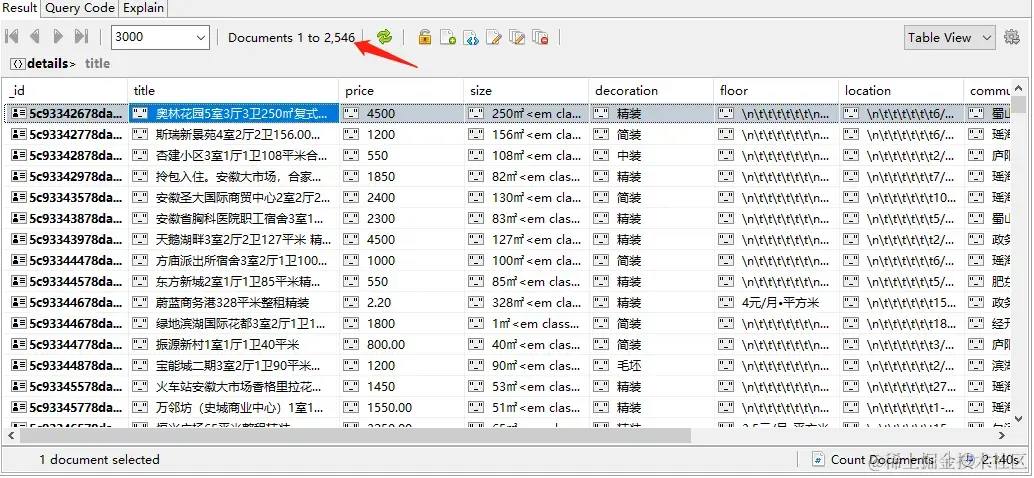Screen dimensions: 1034x478
Task: Select title cell starting 斯瑞新景苑4室2厅
Action: click(233, 134)
